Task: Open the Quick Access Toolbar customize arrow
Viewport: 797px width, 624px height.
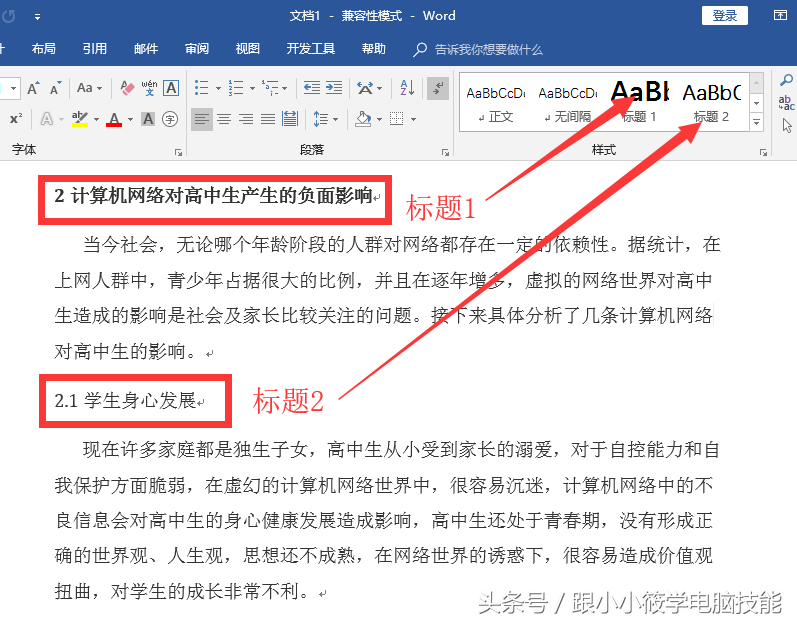Action: [x=37, y=17]
